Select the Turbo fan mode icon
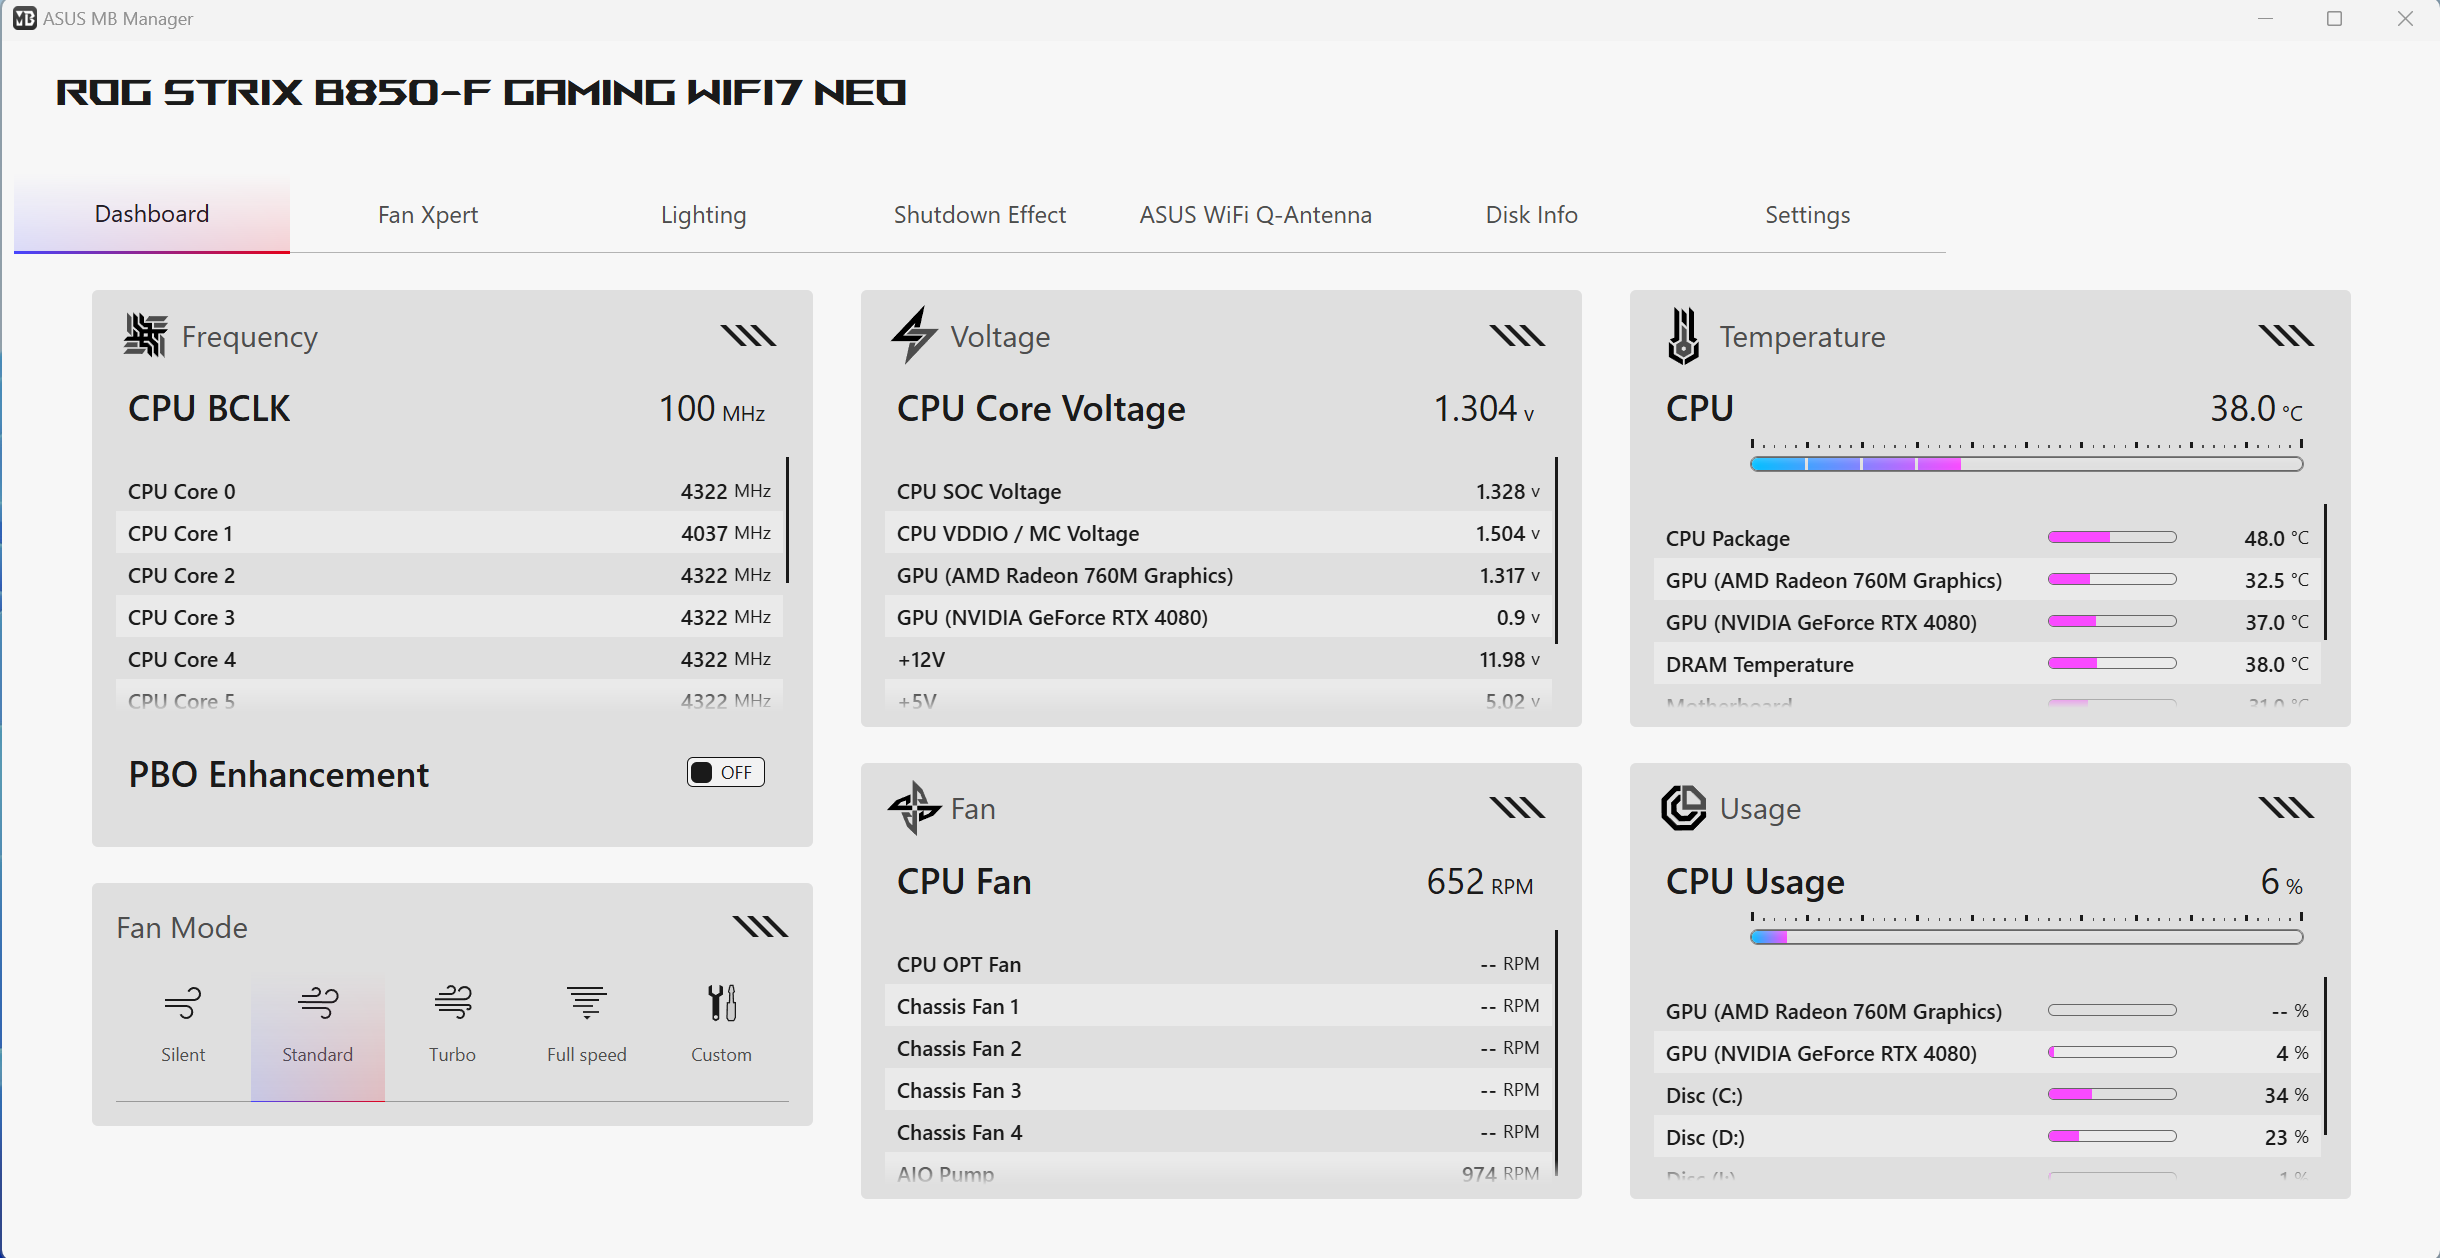Screen dimensions: 2440x1258 tap(452, 1002)
